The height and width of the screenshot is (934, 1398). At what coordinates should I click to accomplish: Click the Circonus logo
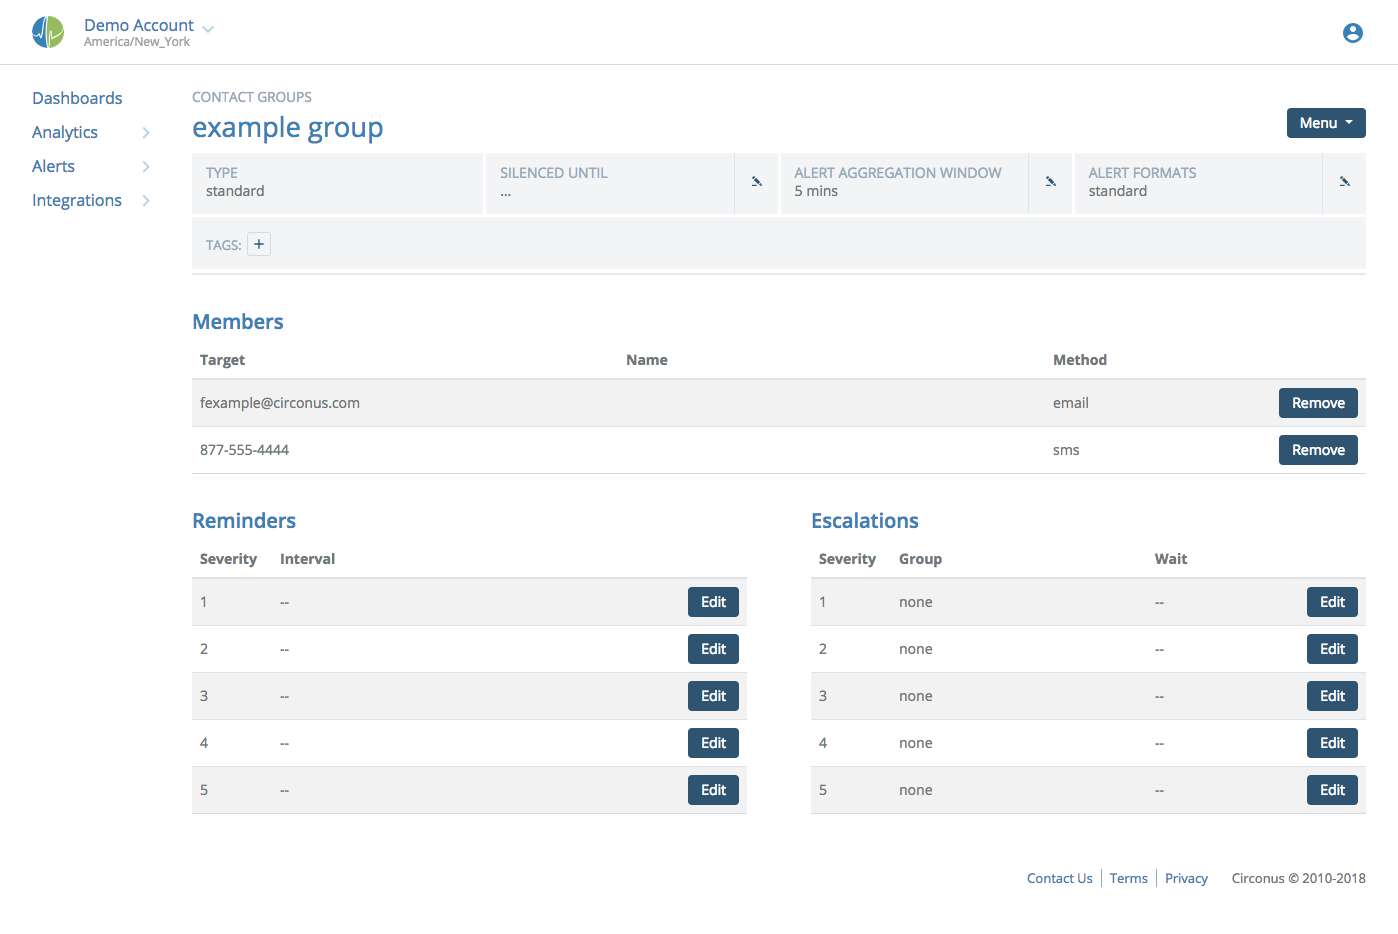(x=47, y=31)
